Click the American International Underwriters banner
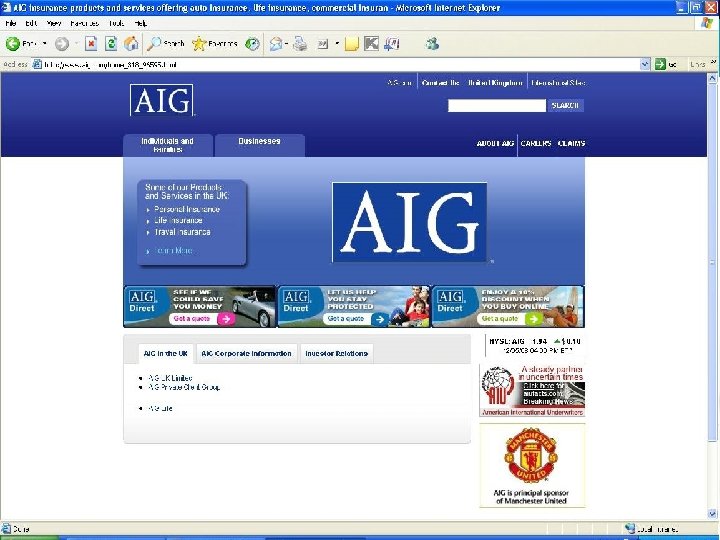The height and width of the screenshot is (540, 720). (x=532, y=390)
